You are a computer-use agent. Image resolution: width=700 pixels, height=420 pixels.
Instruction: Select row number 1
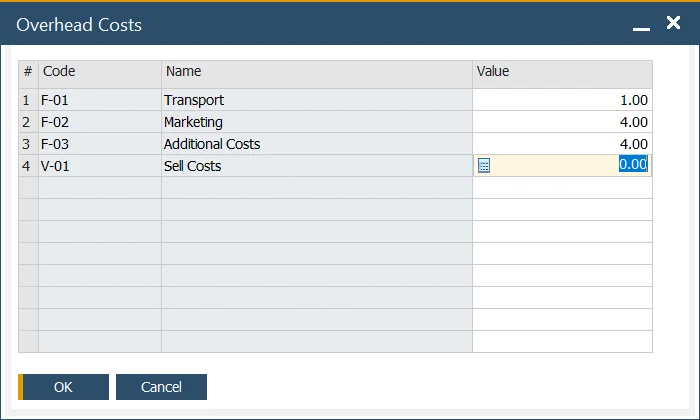(x=28, y=100)
